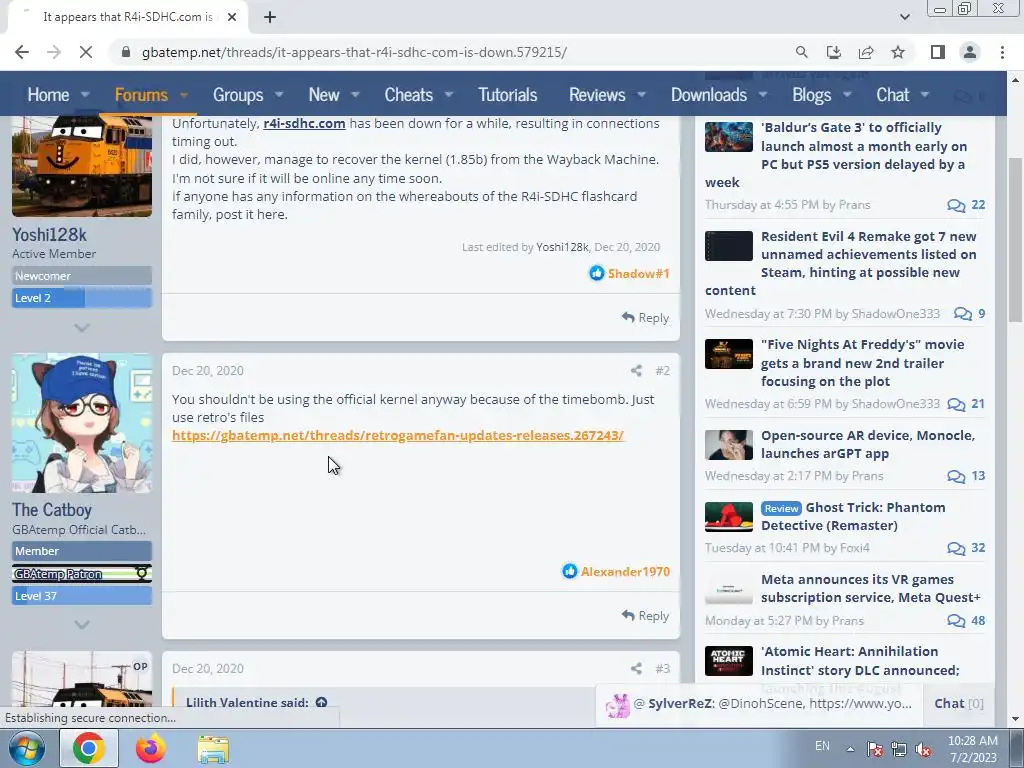Open comments icon for Ghost Trick review

coord(956,548)
